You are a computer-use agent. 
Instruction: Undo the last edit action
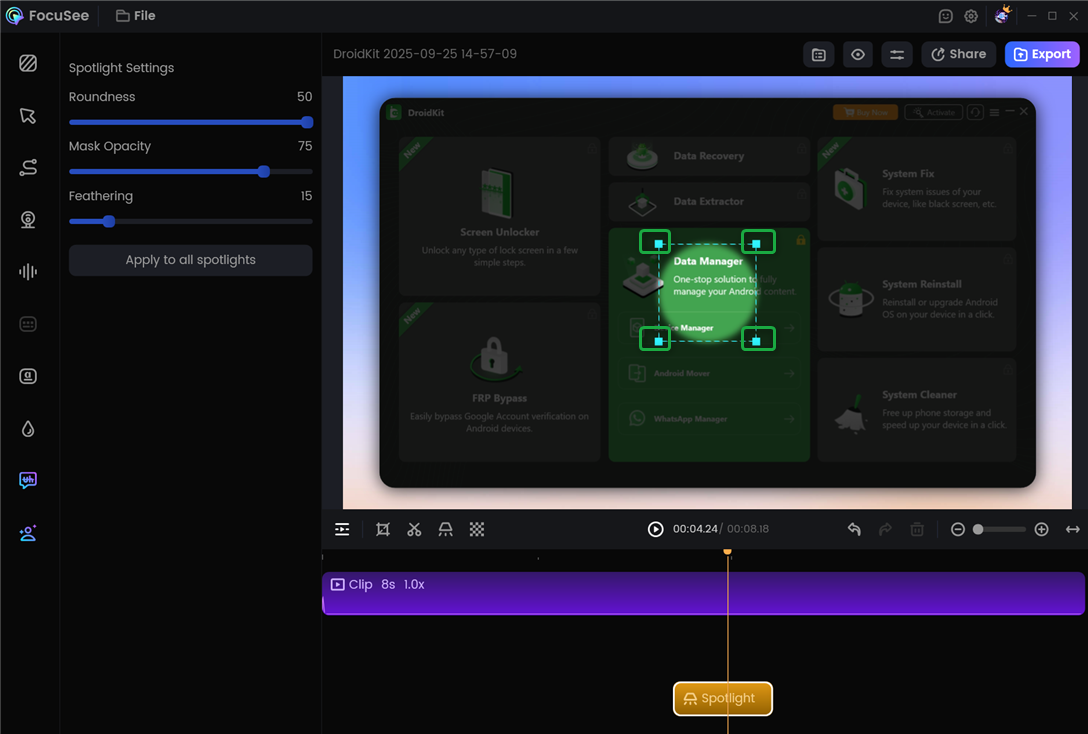(854, 529)
